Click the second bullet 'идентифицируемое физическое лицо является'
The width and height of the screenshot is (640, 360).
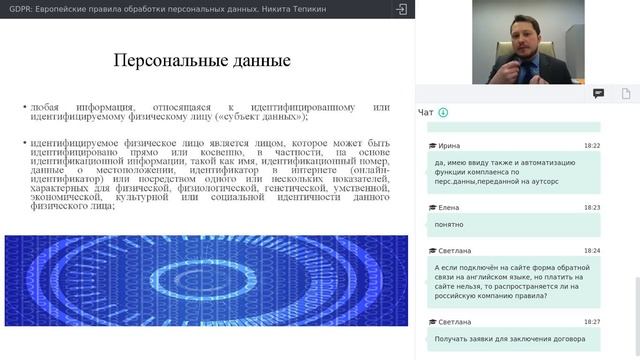210,174
